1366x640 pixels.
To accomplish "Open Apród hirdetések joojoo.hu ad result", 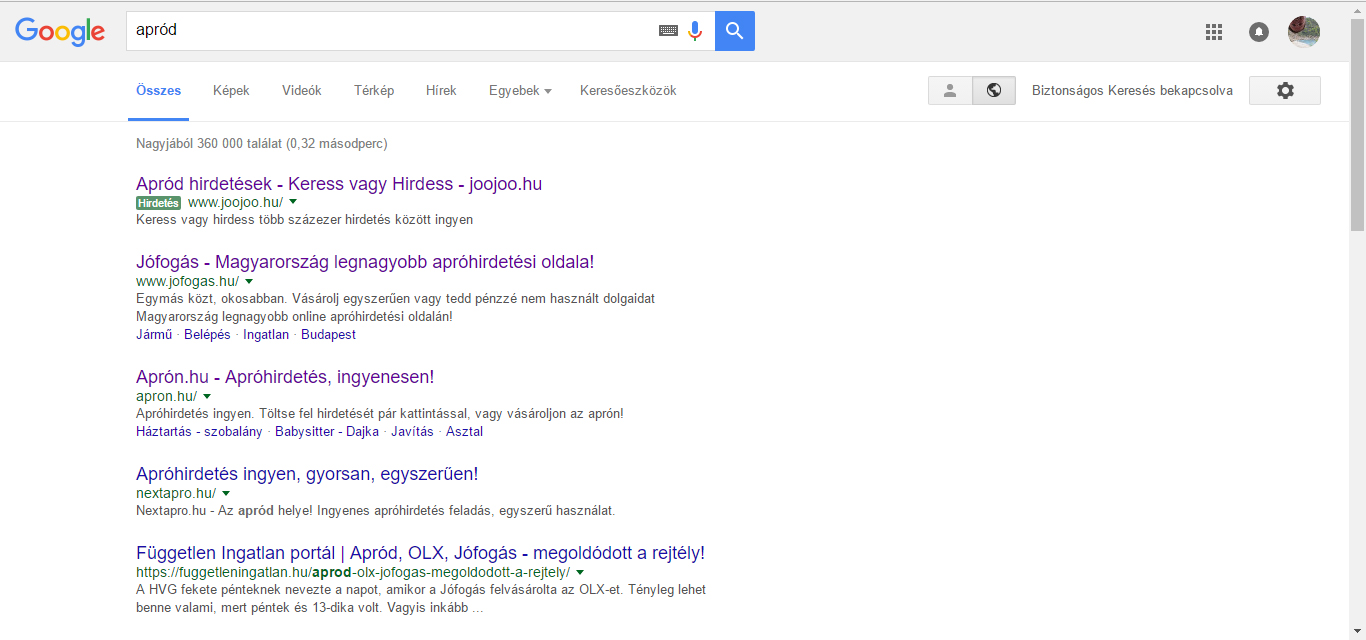I will click(339, 184).
